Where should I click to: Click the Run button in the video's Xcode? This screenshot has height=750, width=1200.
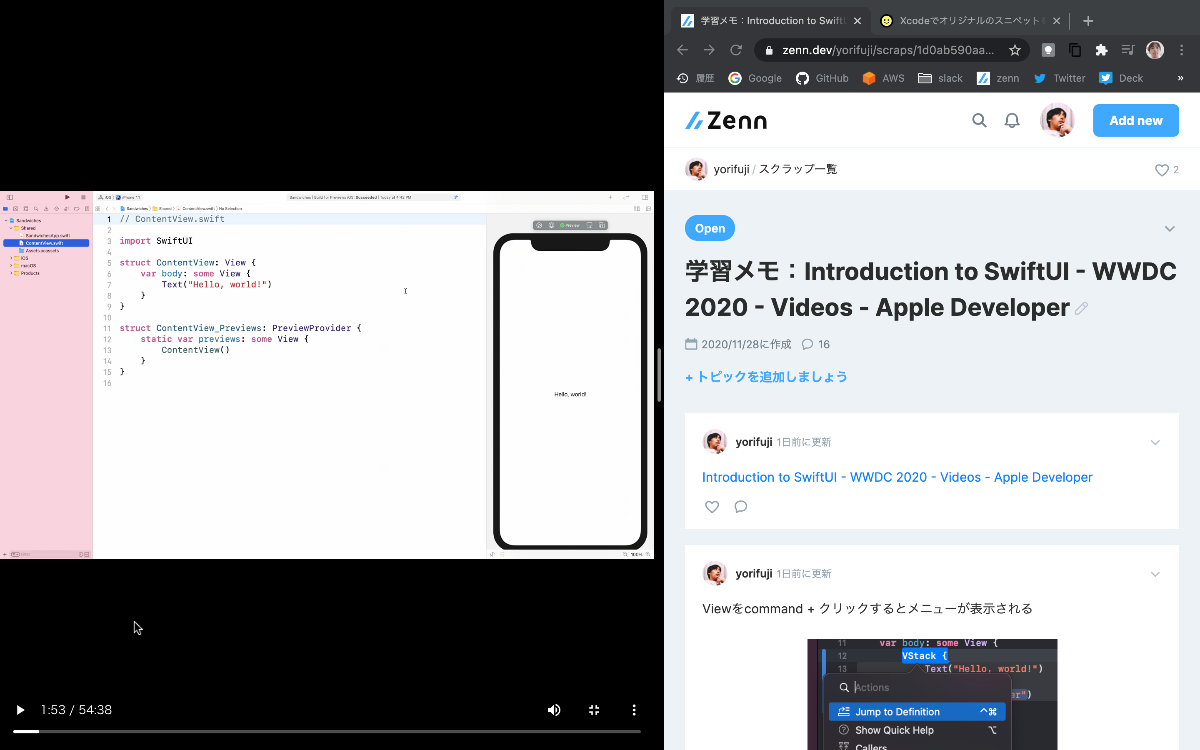click(x=67, y=198)
